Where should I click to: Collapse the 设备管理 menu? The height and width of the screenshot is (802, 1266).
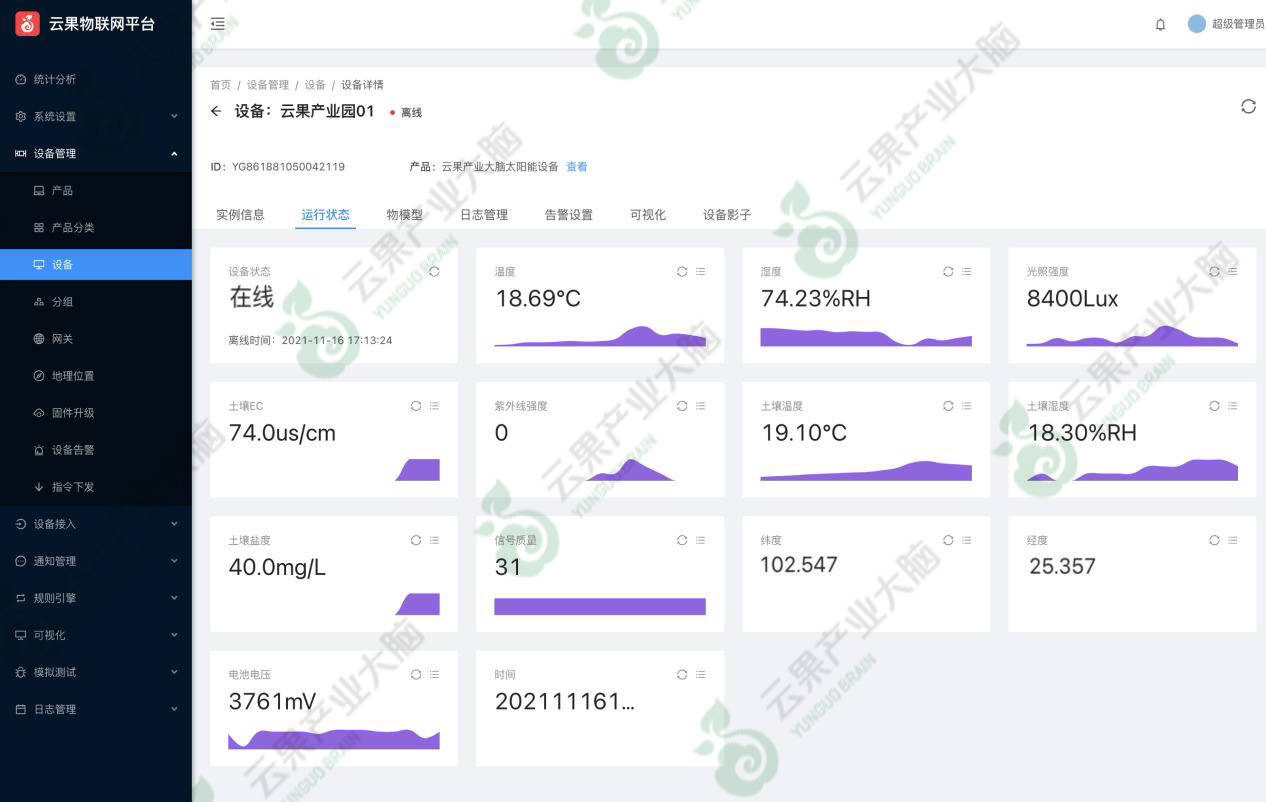95,153
